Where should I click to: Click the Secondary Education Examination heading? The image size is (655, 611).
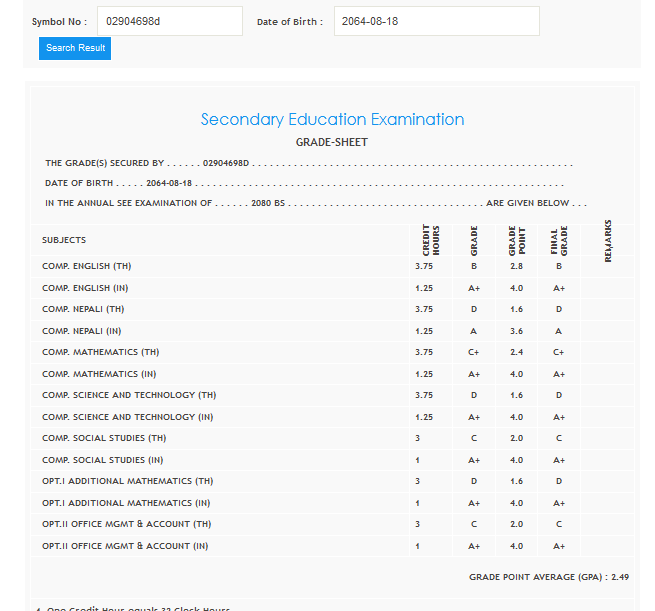(332, 119)
